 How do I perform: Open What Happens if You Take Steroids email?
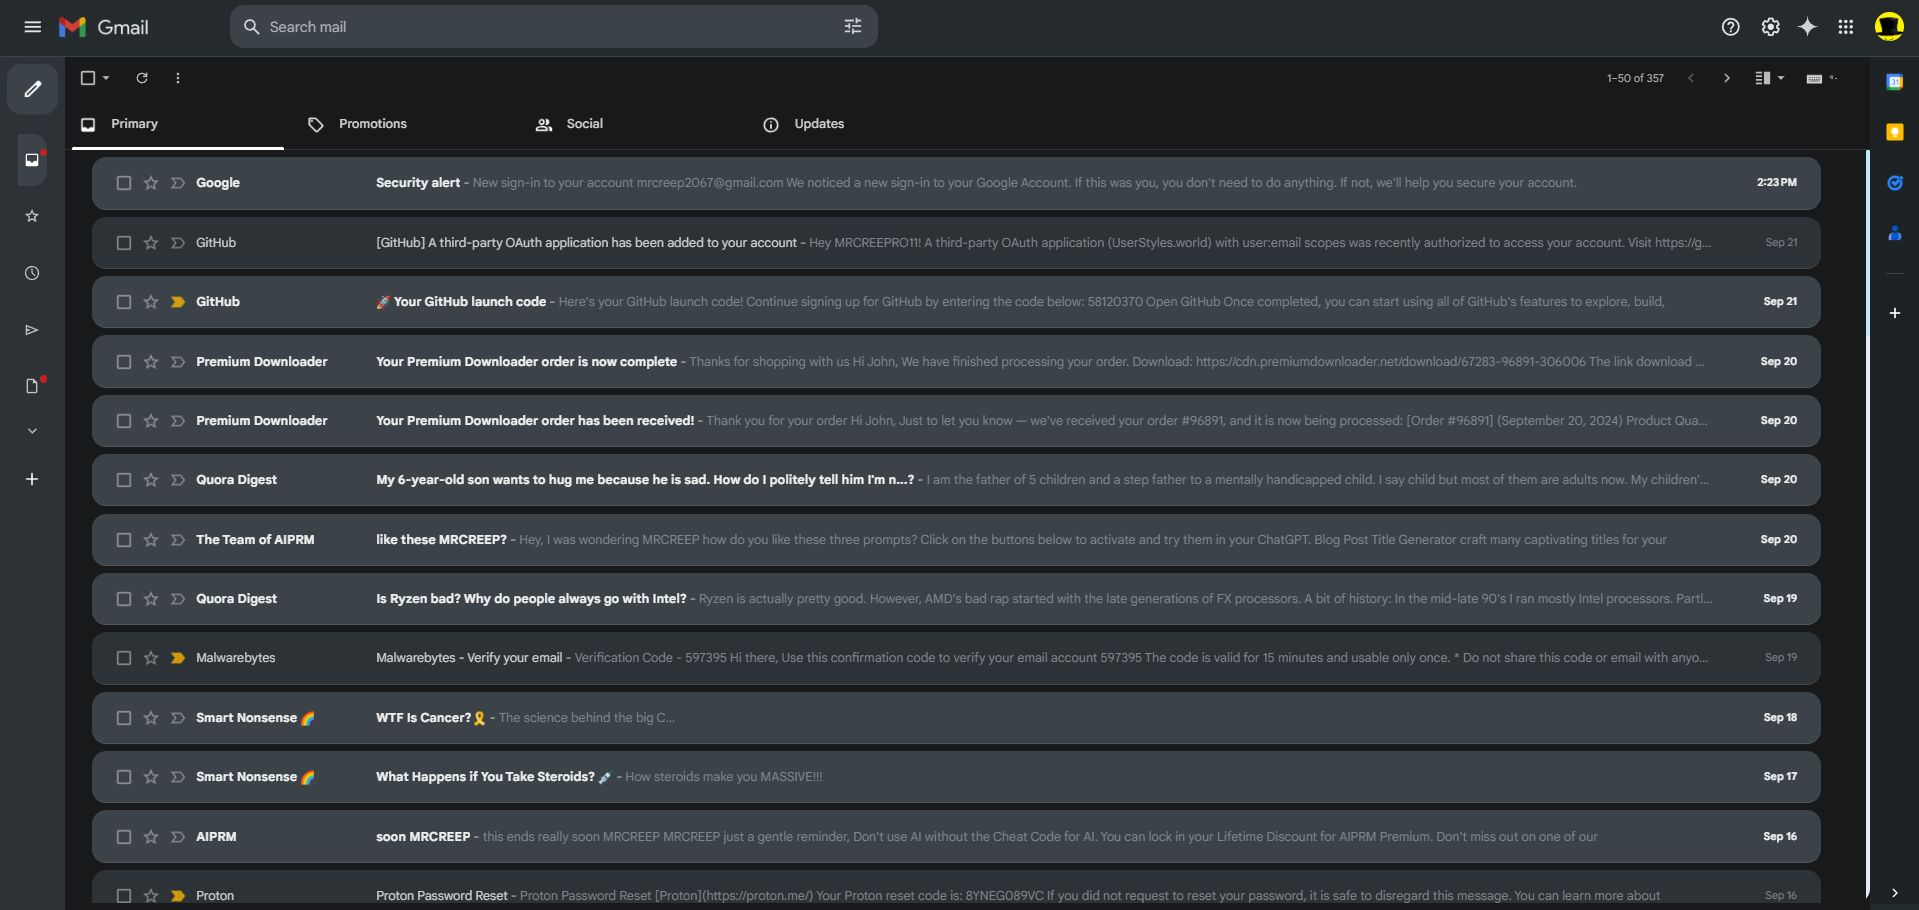tap(956, 777)
